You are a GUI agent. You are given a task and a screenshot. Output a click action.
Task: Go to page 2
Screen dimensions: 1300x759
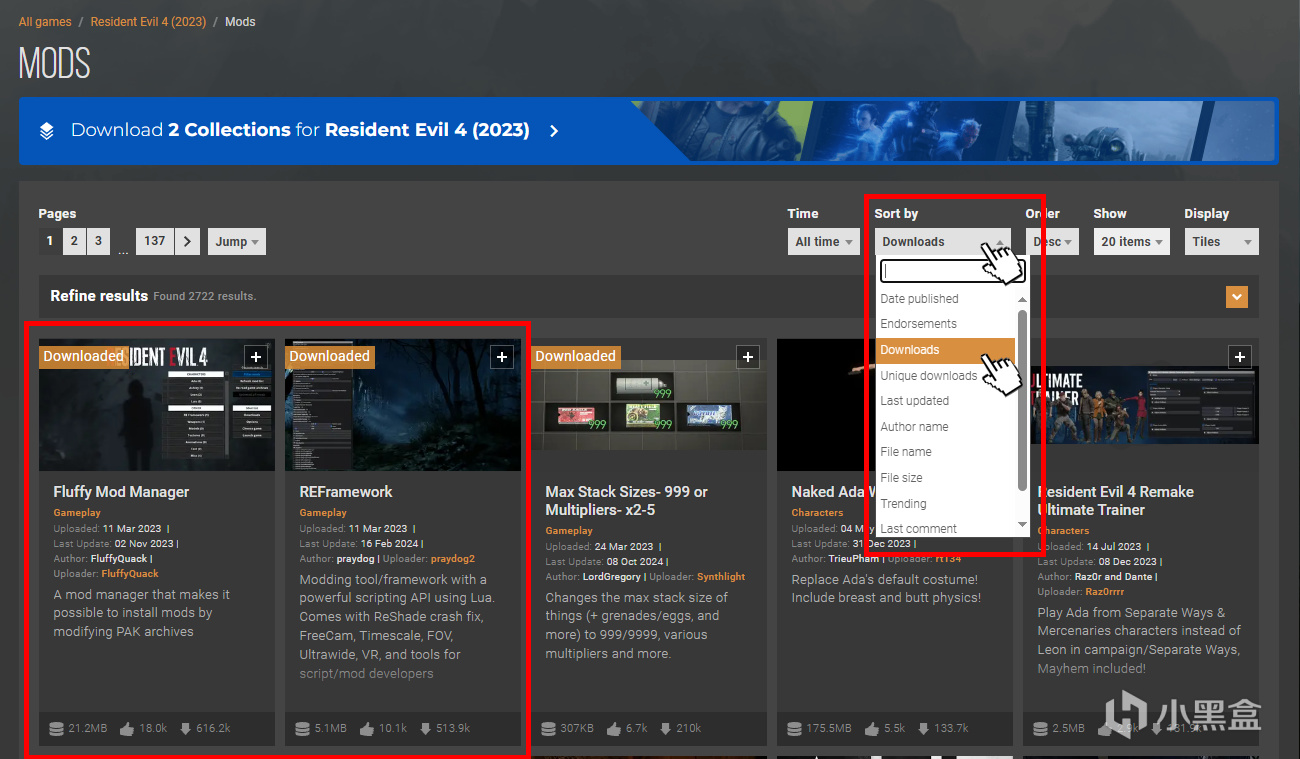(74, 241)
